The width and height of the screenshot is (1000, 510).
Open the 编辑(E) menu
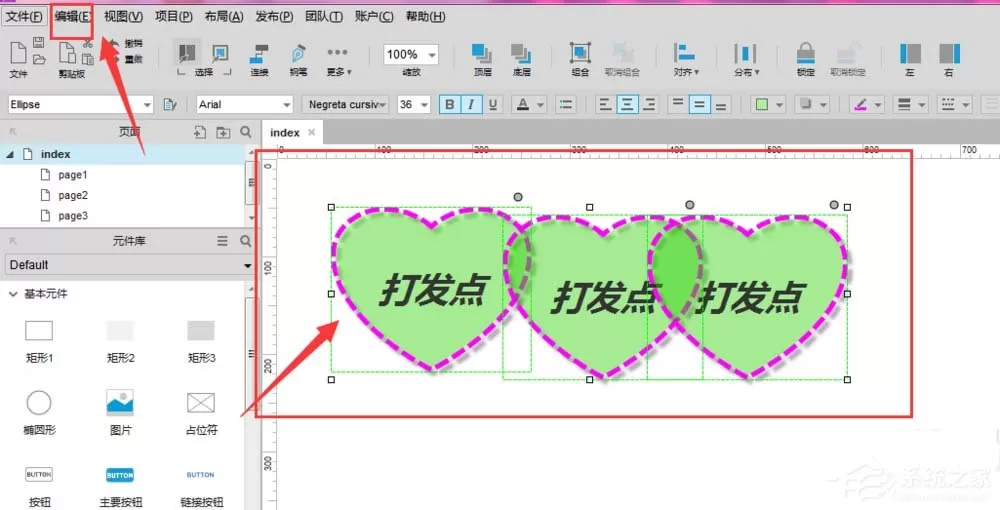coord(73,17)
